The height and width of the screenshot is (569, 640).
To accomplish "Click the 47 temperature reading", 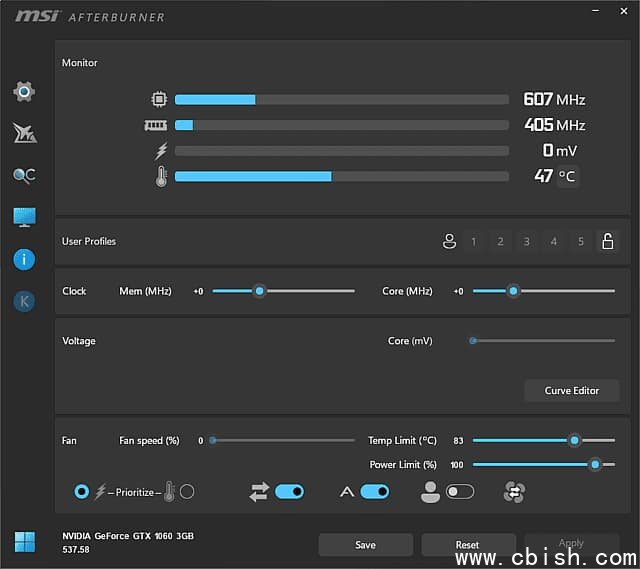I will tap(544, 176).
